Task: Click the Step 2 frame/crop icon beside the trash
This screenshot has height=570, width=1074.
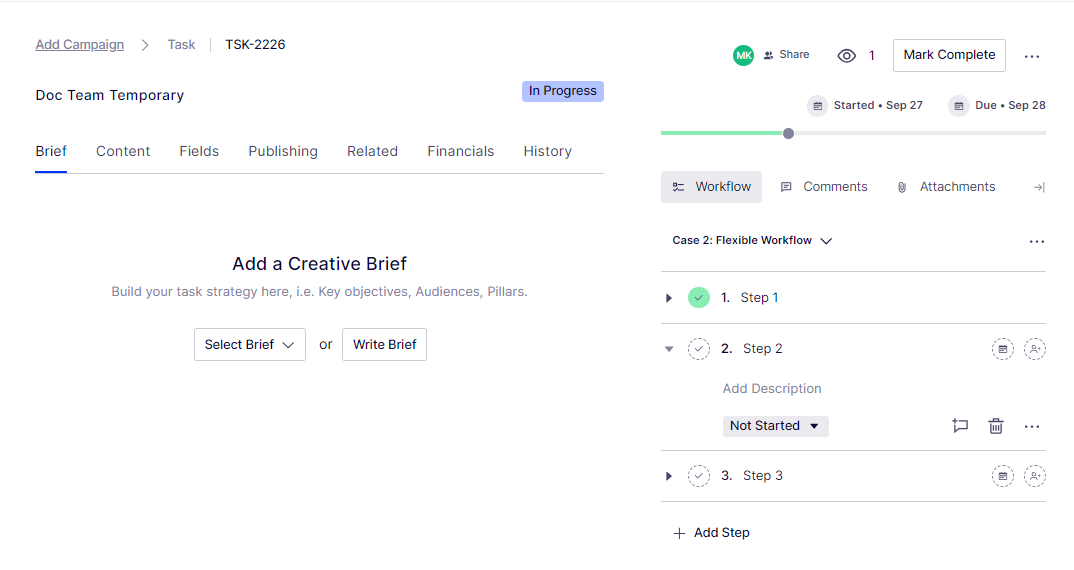Action: point(960,426)
